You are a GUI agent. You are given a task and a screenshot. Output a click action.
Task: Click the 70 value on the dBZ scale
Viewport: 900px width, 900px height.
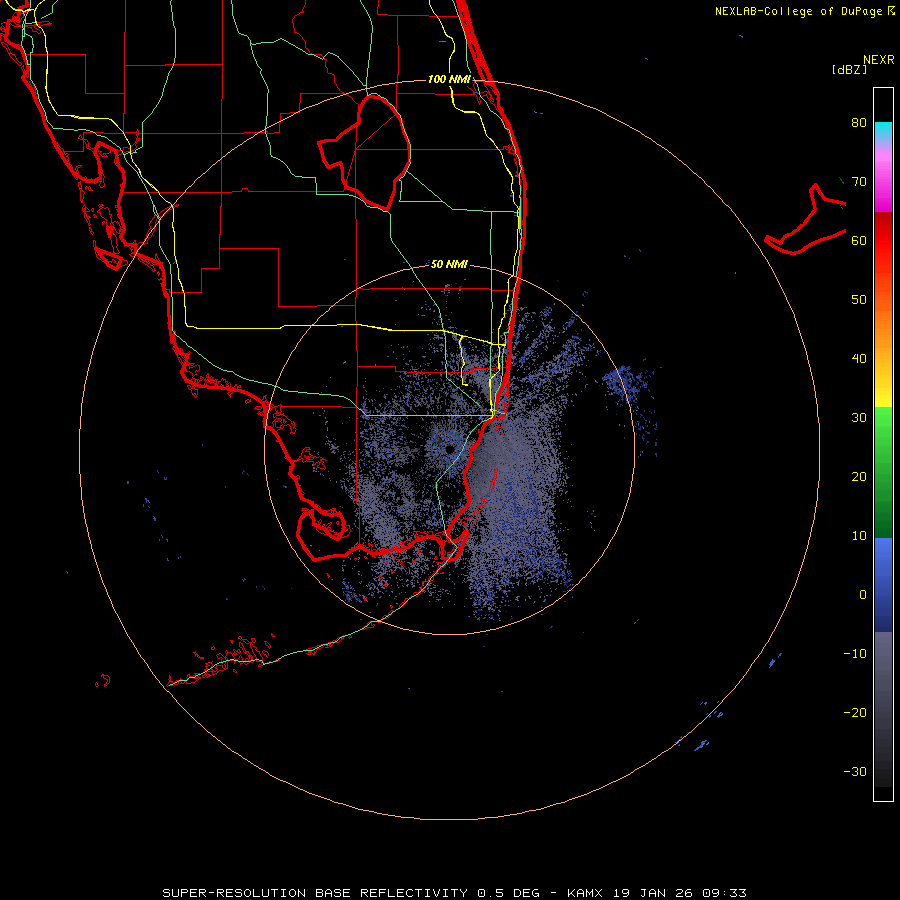pyautogui.click(x=859, y=181)
